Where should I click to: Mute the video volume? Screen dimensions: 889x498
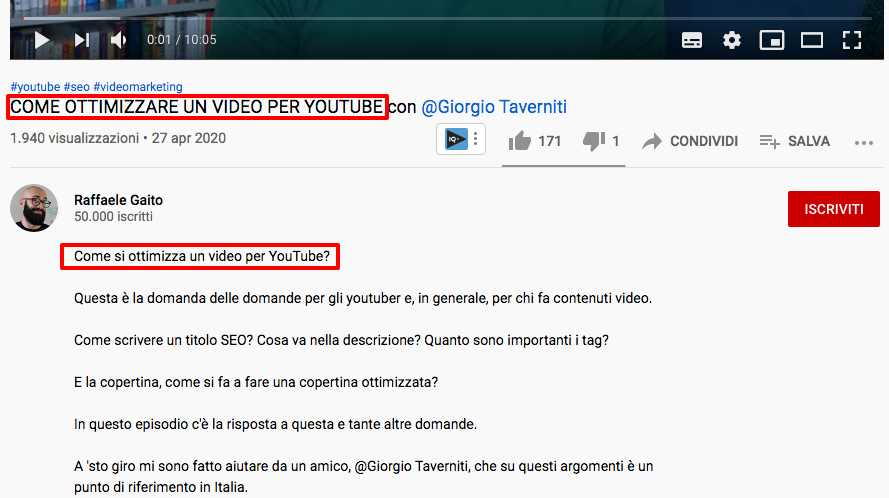(x=118, y=40)
